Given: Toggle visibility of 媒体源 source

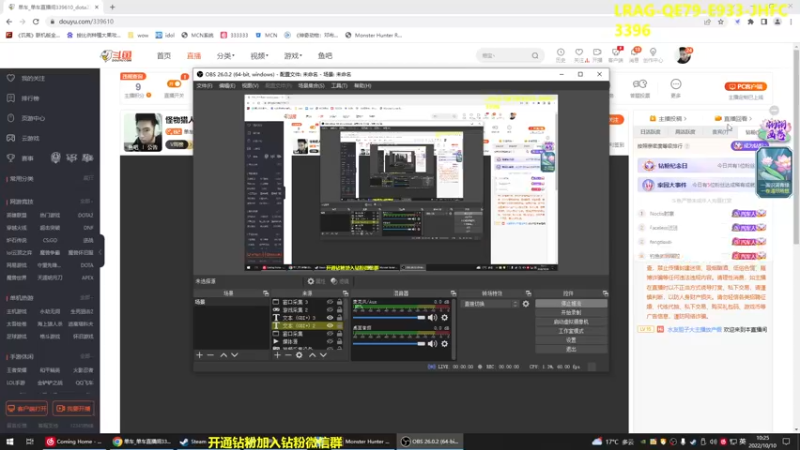Looking at the screenshot, I should pos(330,341).
